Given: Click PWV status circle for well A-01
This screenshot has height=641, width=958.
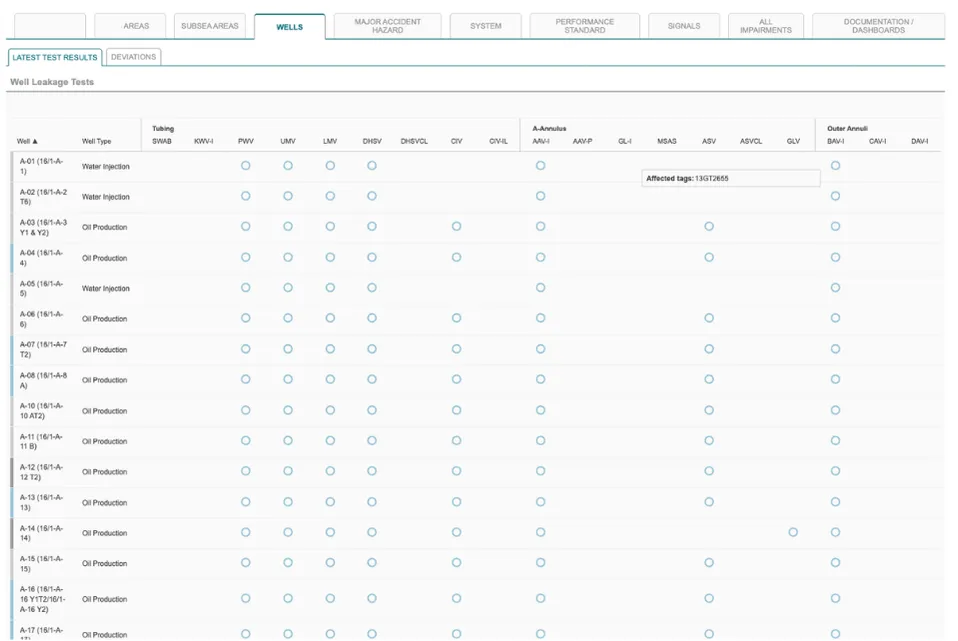Looking at the screenshot, I should click(x=246, y=166).
